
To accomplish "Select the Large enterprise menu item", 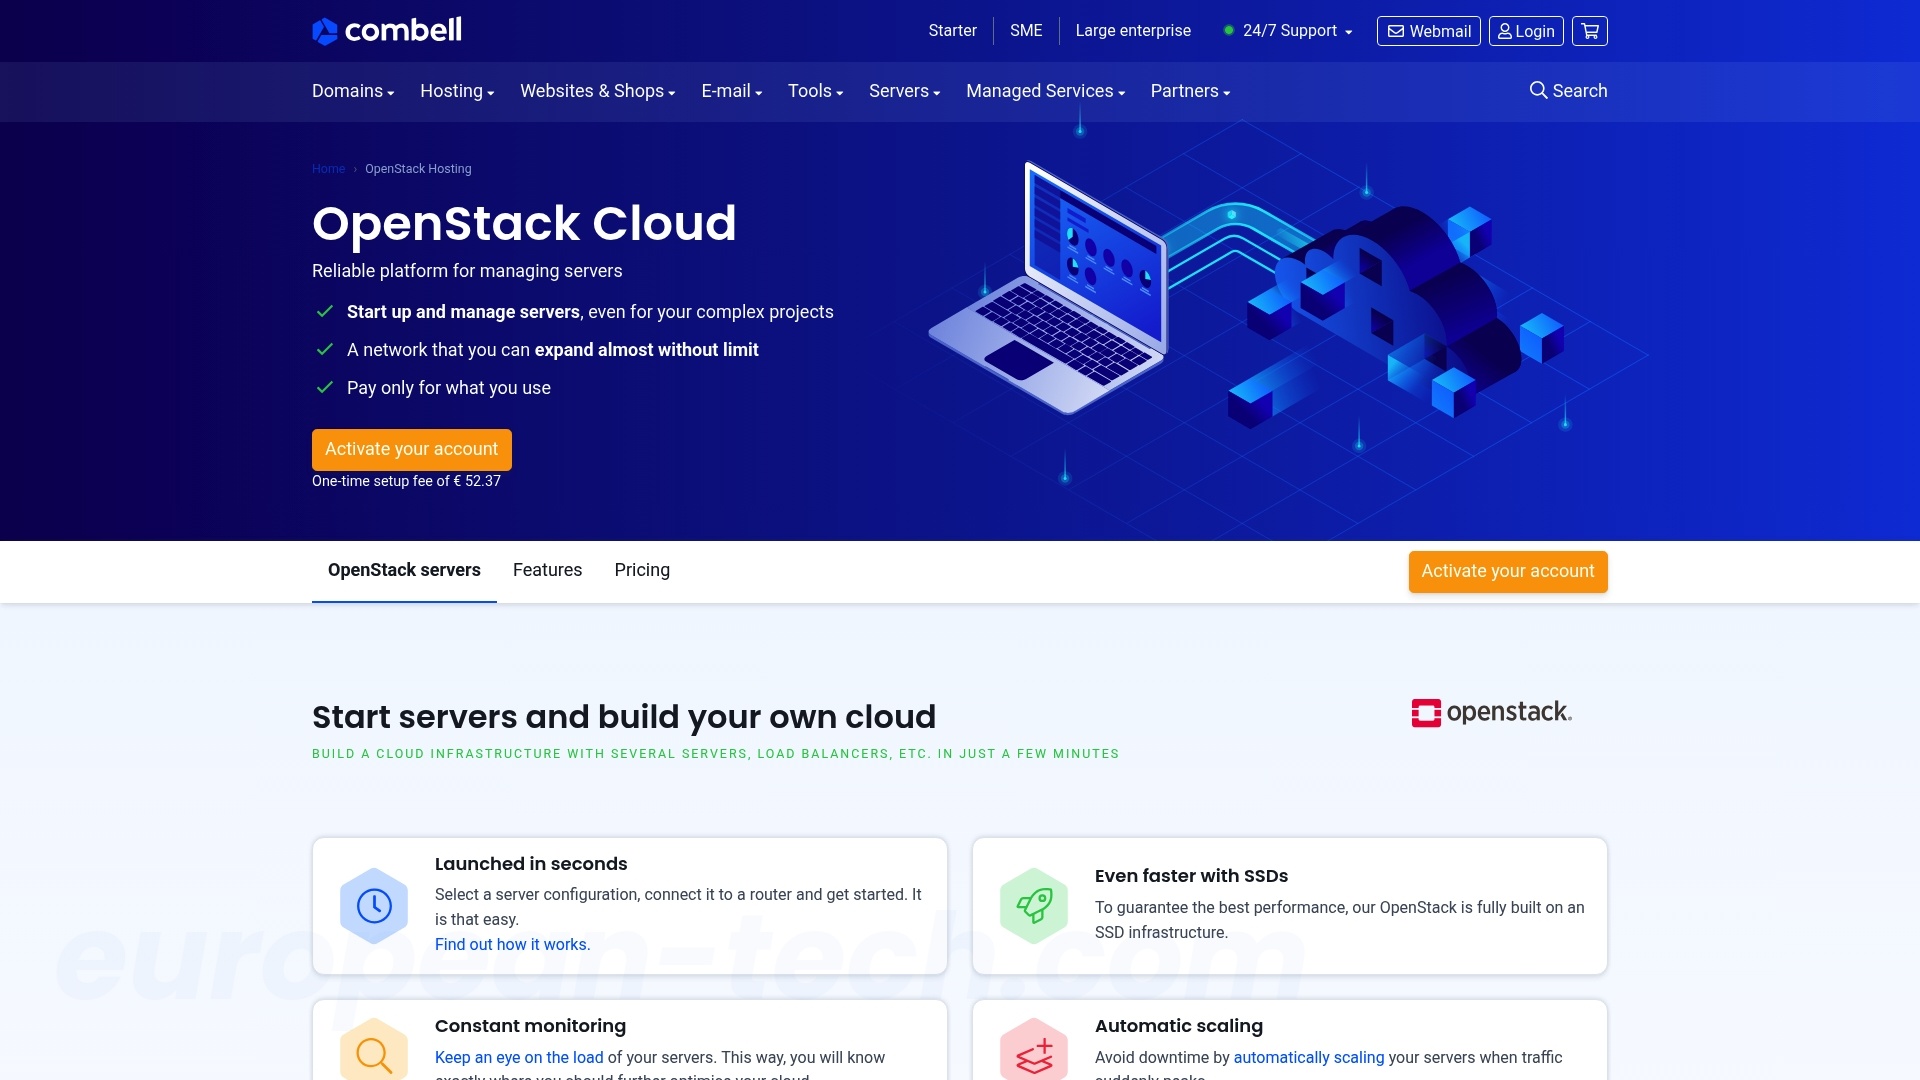I will pos(1132,31).
